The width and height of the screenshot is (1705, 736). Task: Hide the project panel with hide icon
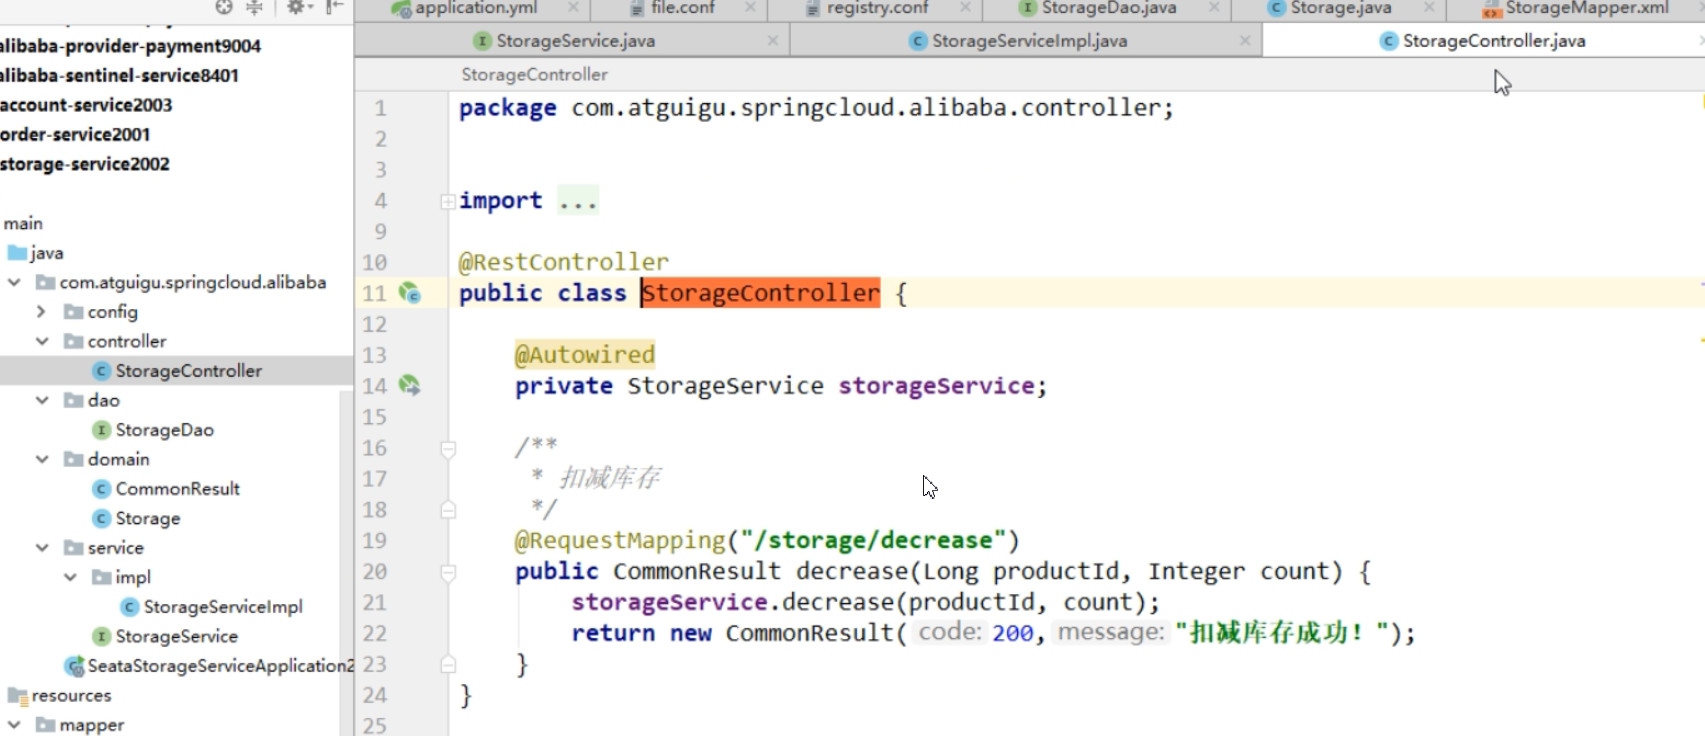pos(335,7)
